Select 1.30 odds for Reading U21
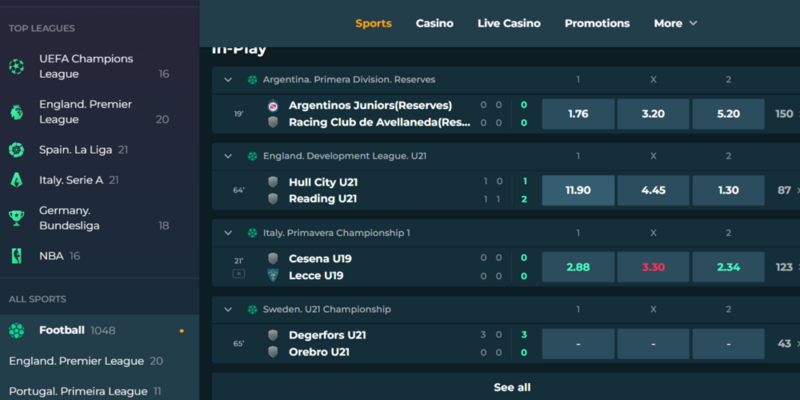 [728, 190]
